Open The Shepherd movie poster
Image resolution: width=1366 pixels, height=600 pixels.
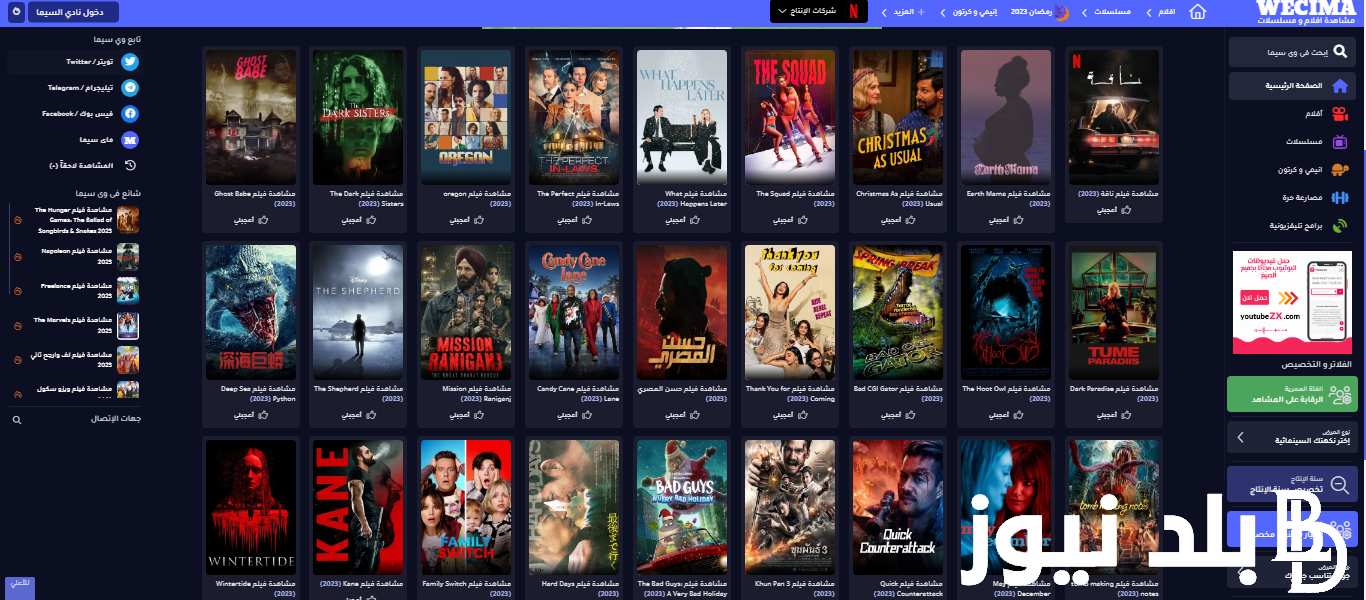pyautogui.click(x=359, y=312)
